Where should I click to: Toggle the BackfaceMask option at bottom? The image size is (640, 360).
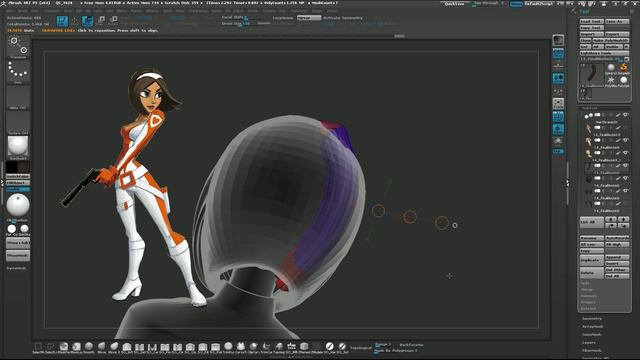point(411,345)
